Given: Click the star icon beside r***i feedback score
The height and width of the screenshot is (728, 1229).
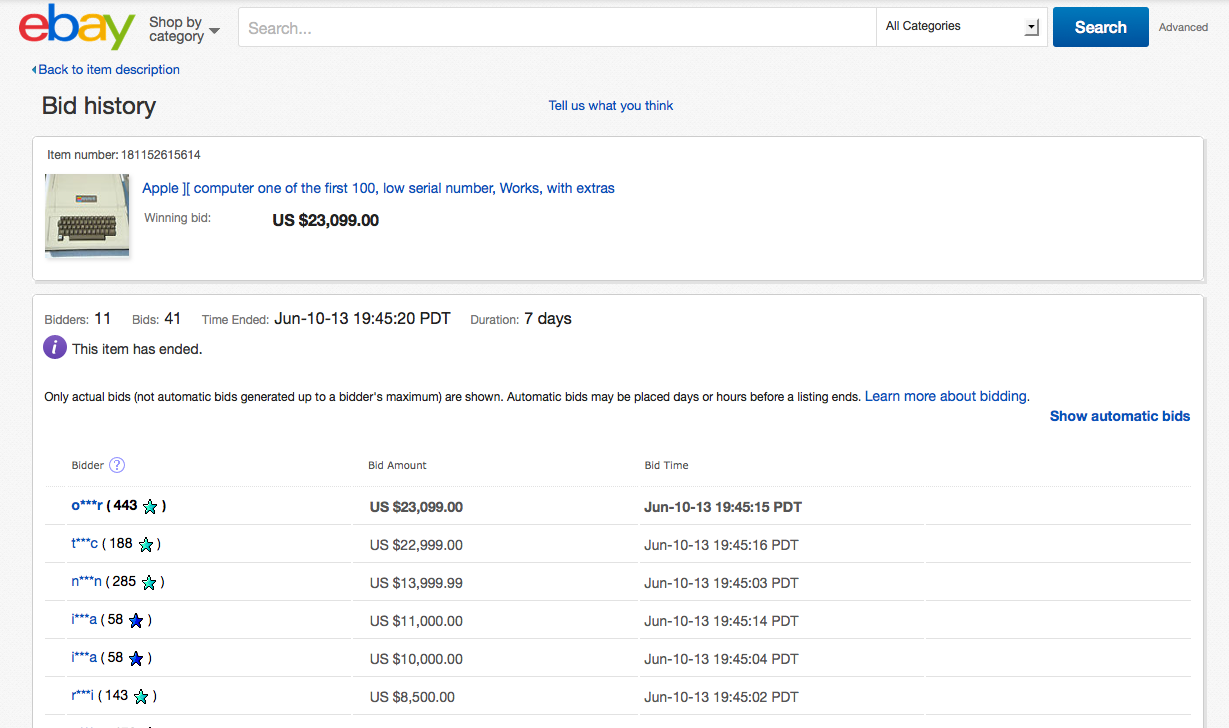Looking at the screenshot, I should pyautogui.click(x=141, y=697).
